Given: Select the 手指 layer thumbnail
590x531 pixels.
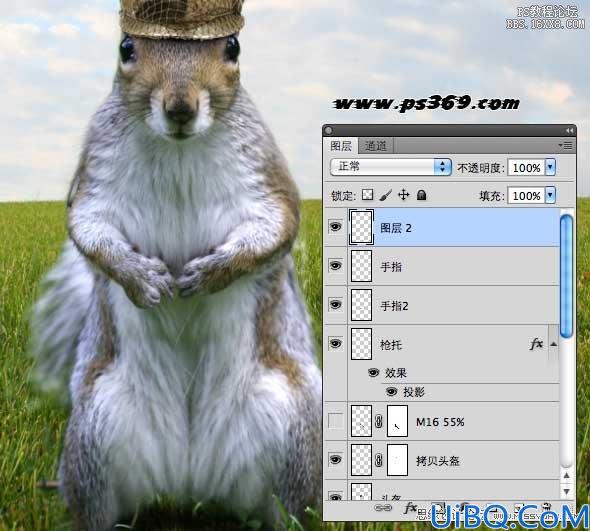Looking at the screenshot, I should (361, 266).
